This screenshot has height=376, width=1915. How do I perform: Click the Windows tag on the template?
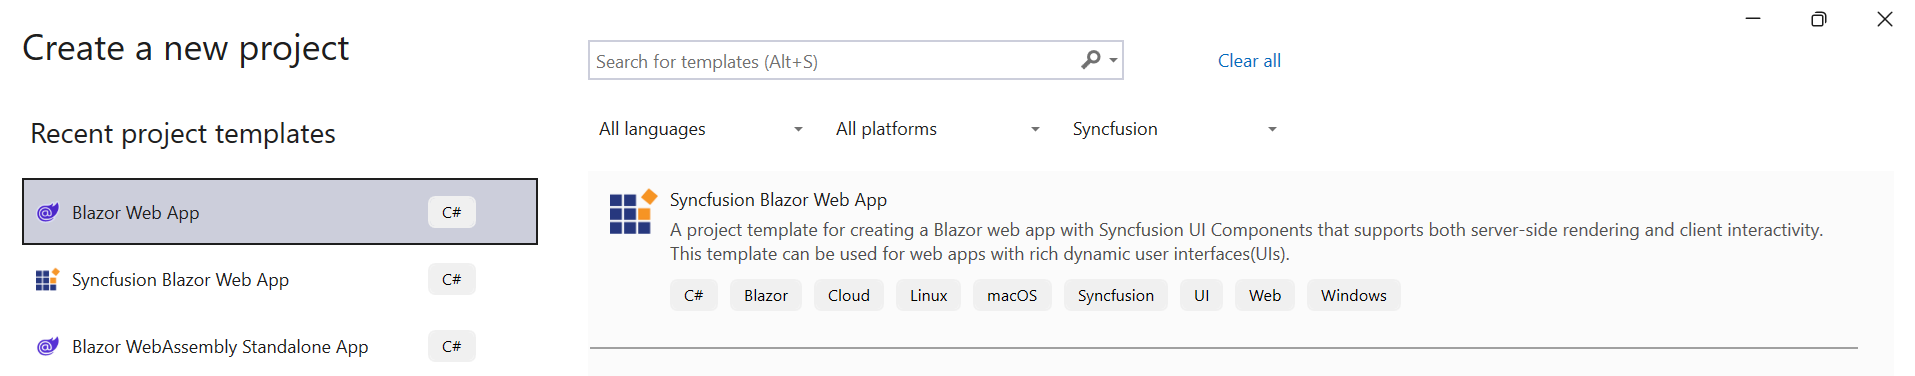1354,295
